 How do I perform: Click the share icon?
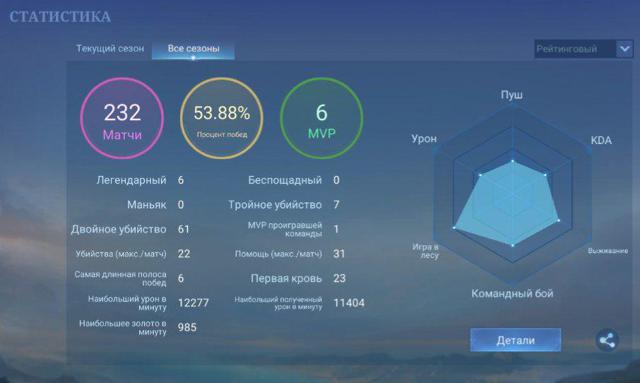coord(607,340)
